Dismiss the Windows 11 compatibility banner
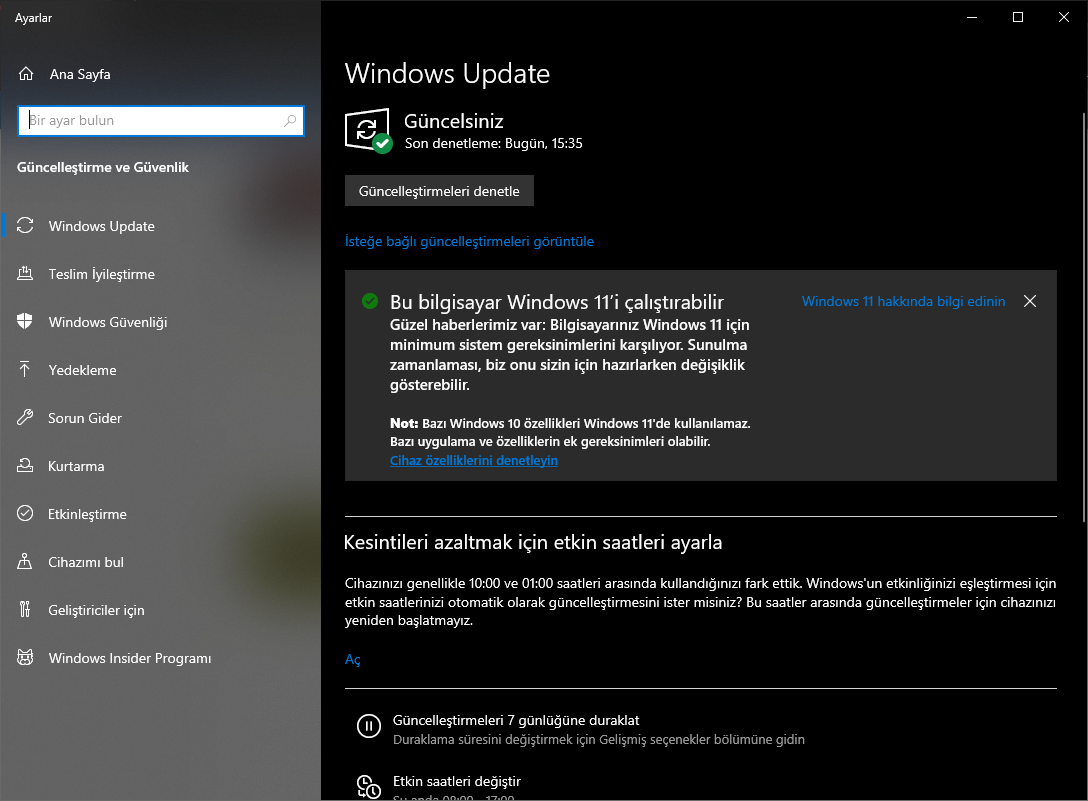This screenshot has height=801, width=1088. (1030, 301)
